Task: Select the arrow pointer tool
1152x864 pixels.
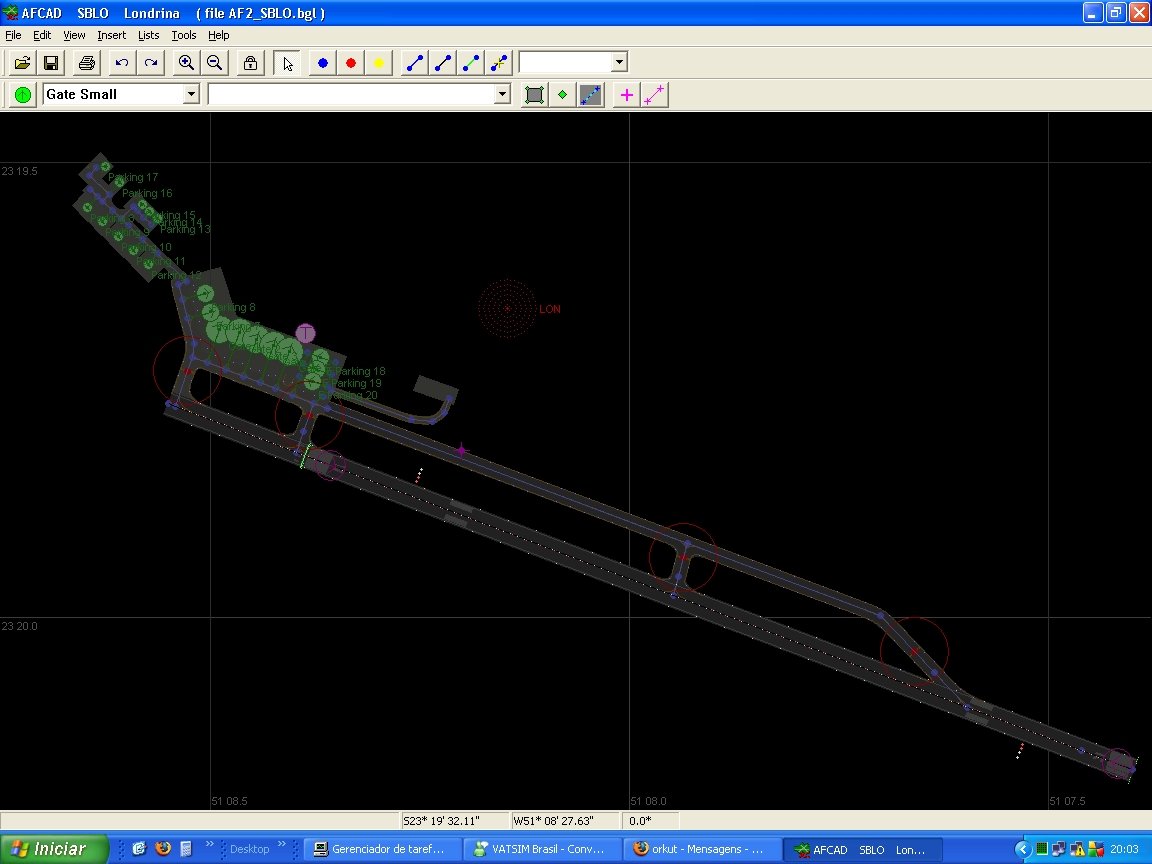Action: point(287,63)
